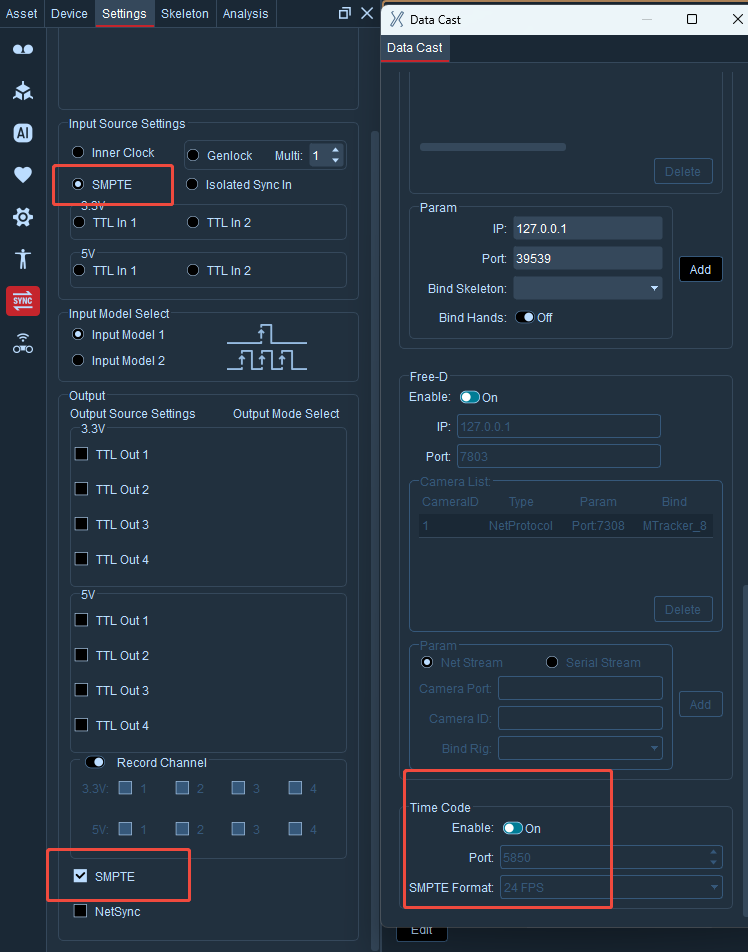Select 3.3V TTL In 1 input
The height and width of the screenshot is (952, 748).
point(79,222)
